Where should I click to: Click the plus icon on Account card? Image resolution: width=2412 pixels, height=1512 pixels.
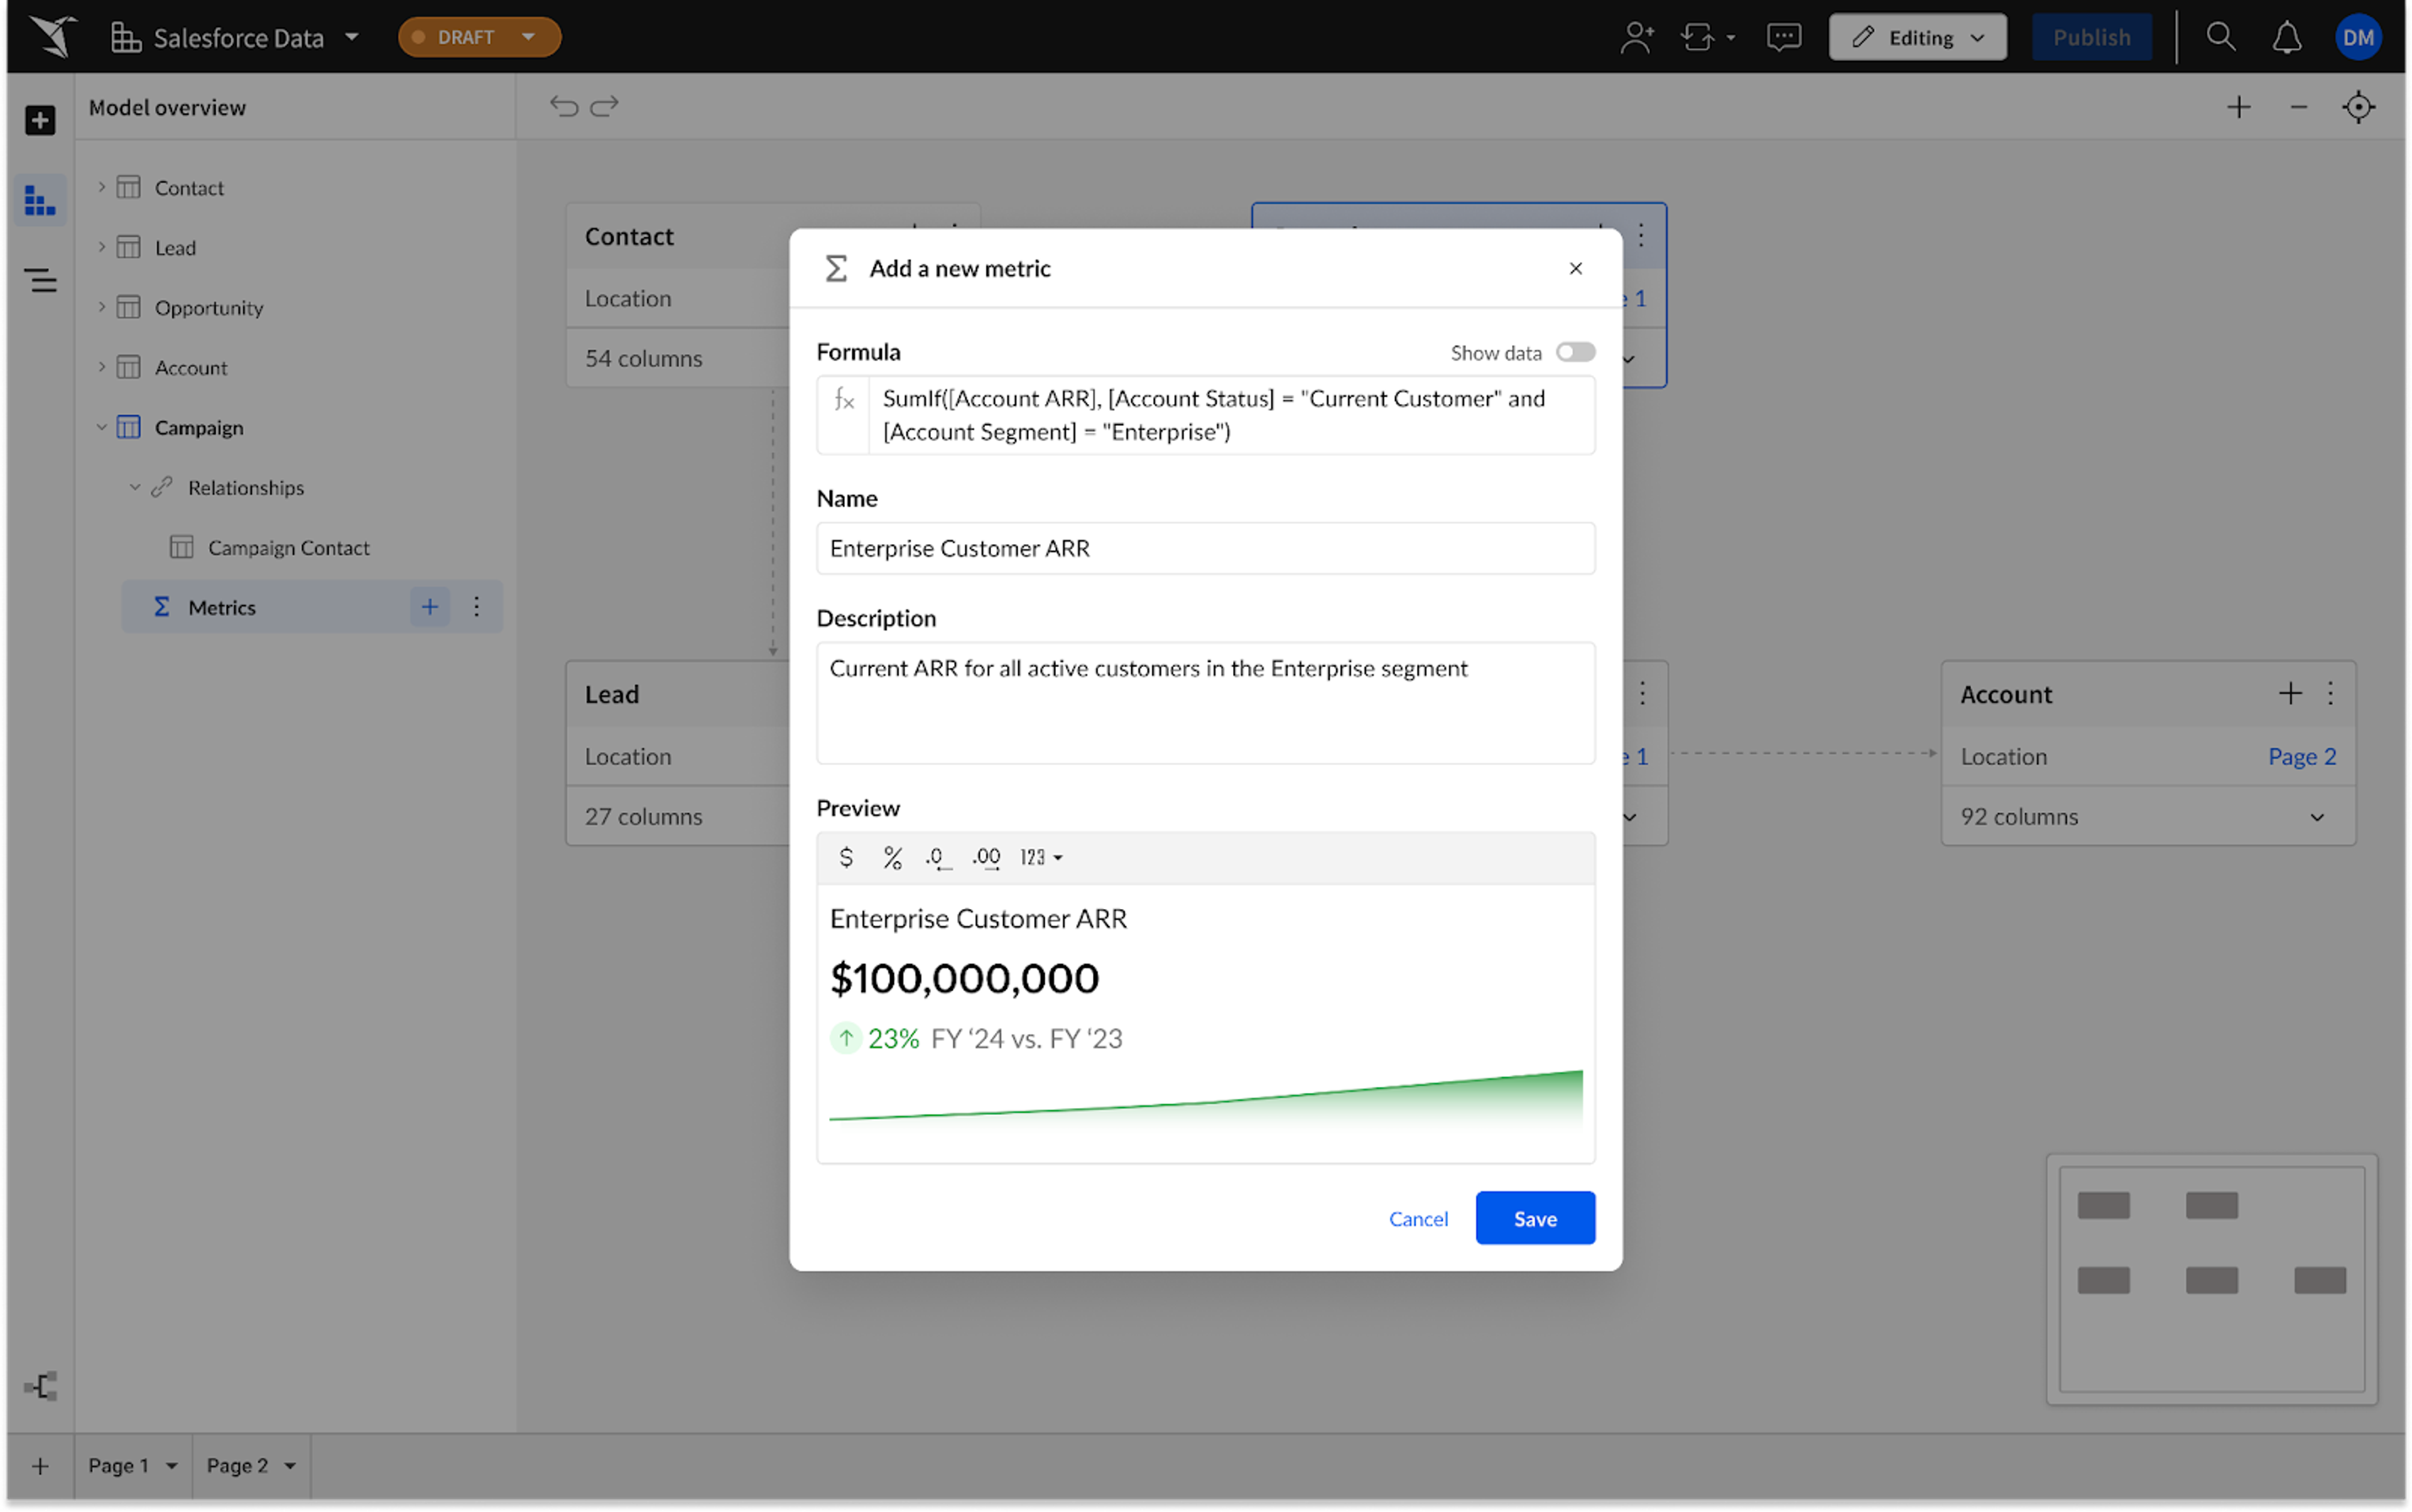point(2290,693)
